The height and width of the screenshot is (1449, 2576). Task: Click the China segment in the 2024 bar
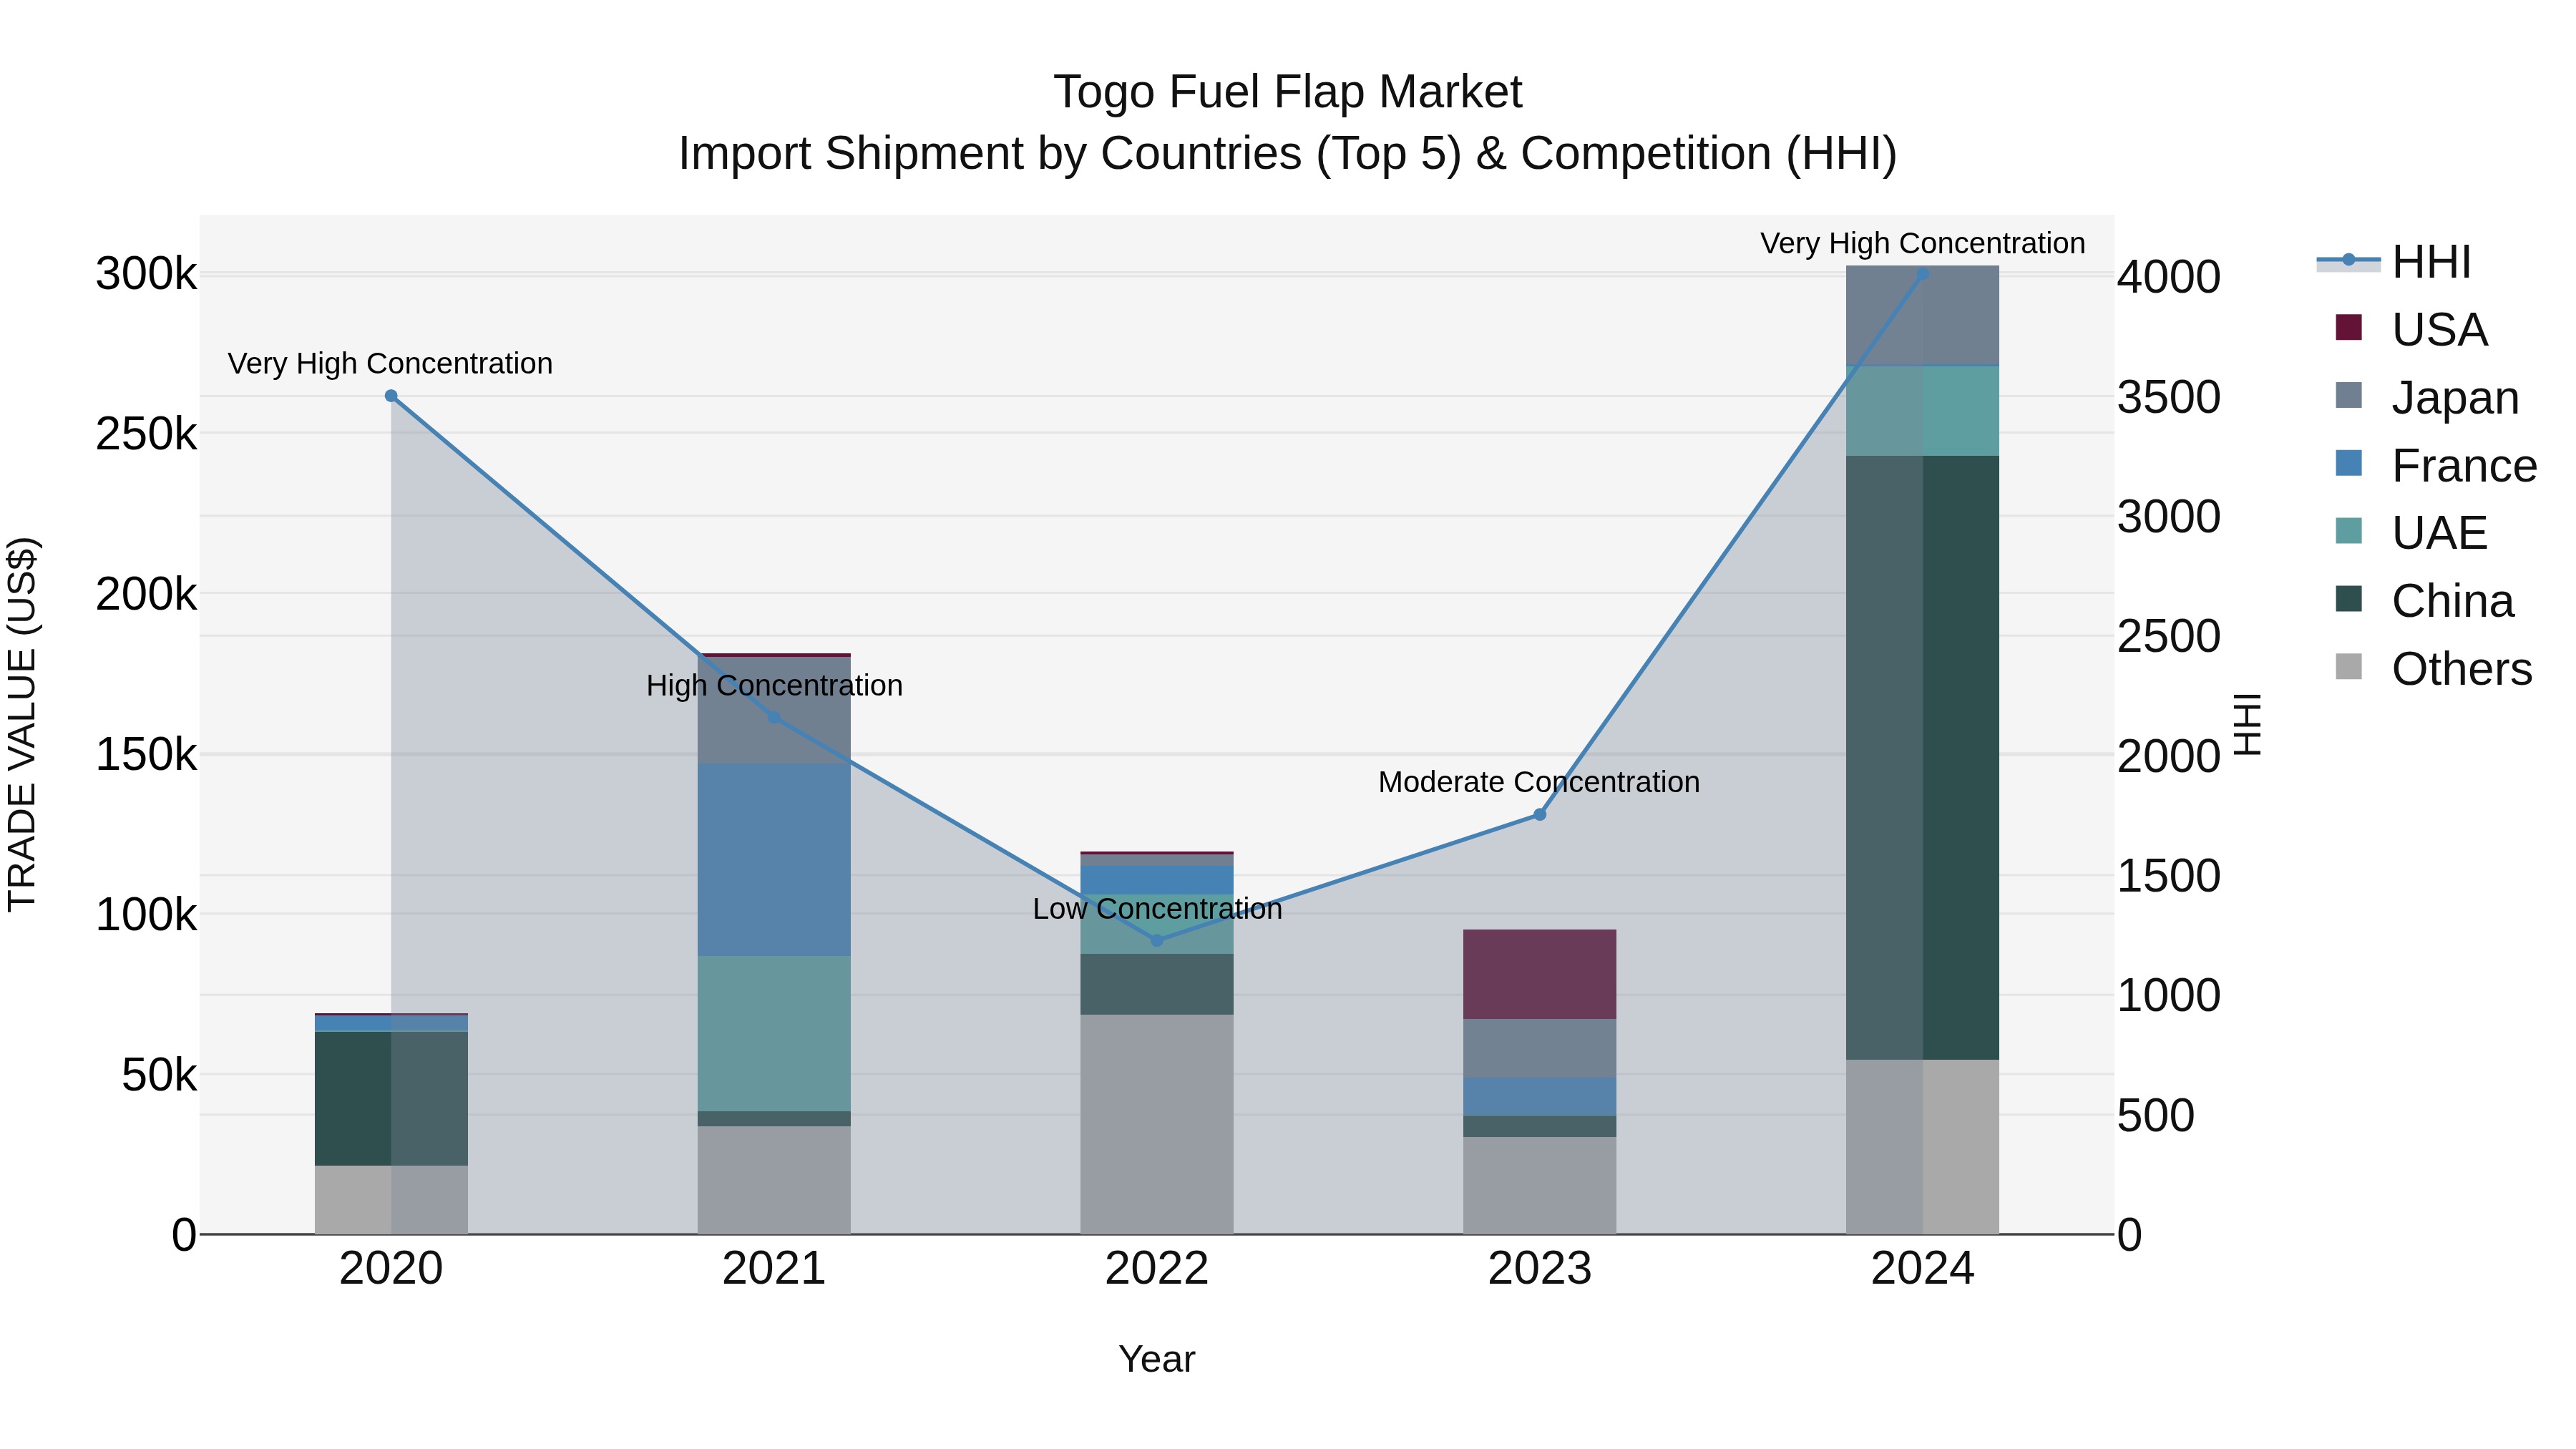(1922, 757)
